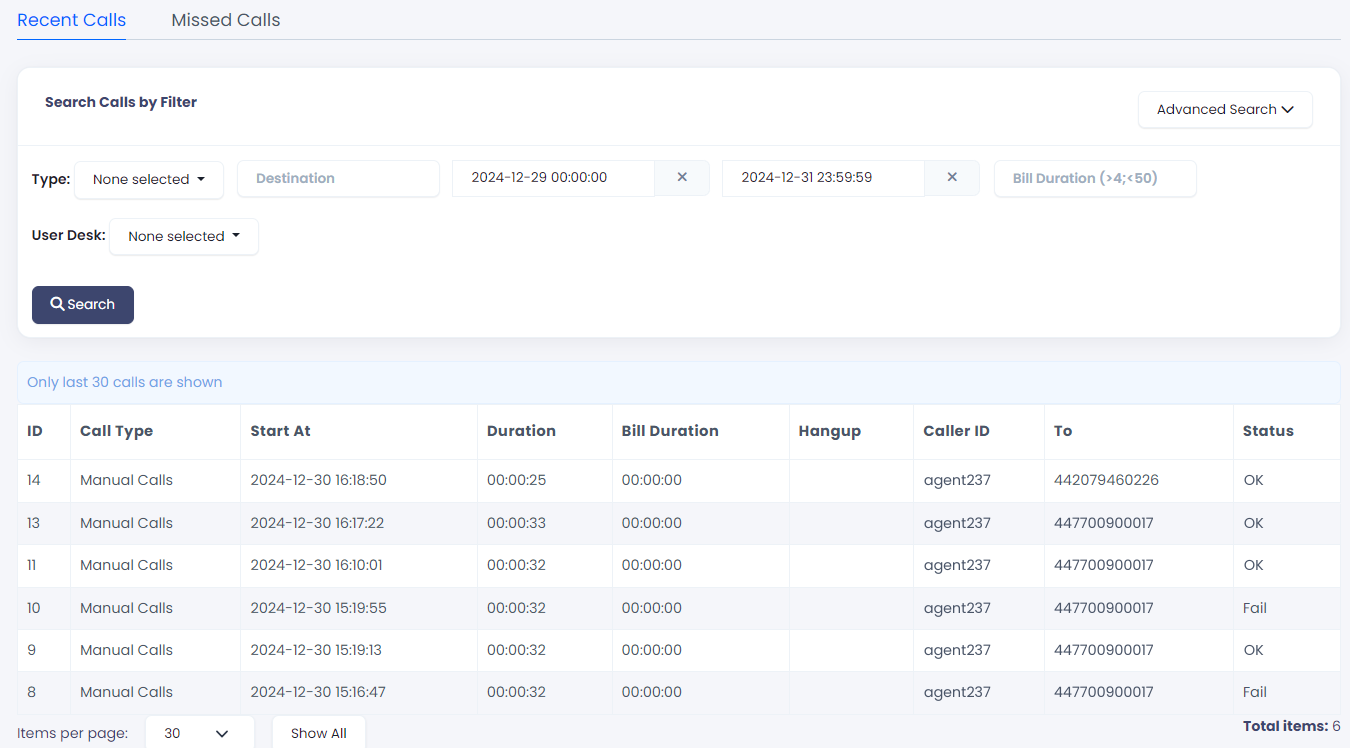Image resolution: width=1350 pixels, height=748 pixels.
Task: Open call ID 11 link
Action: point(32,565)
